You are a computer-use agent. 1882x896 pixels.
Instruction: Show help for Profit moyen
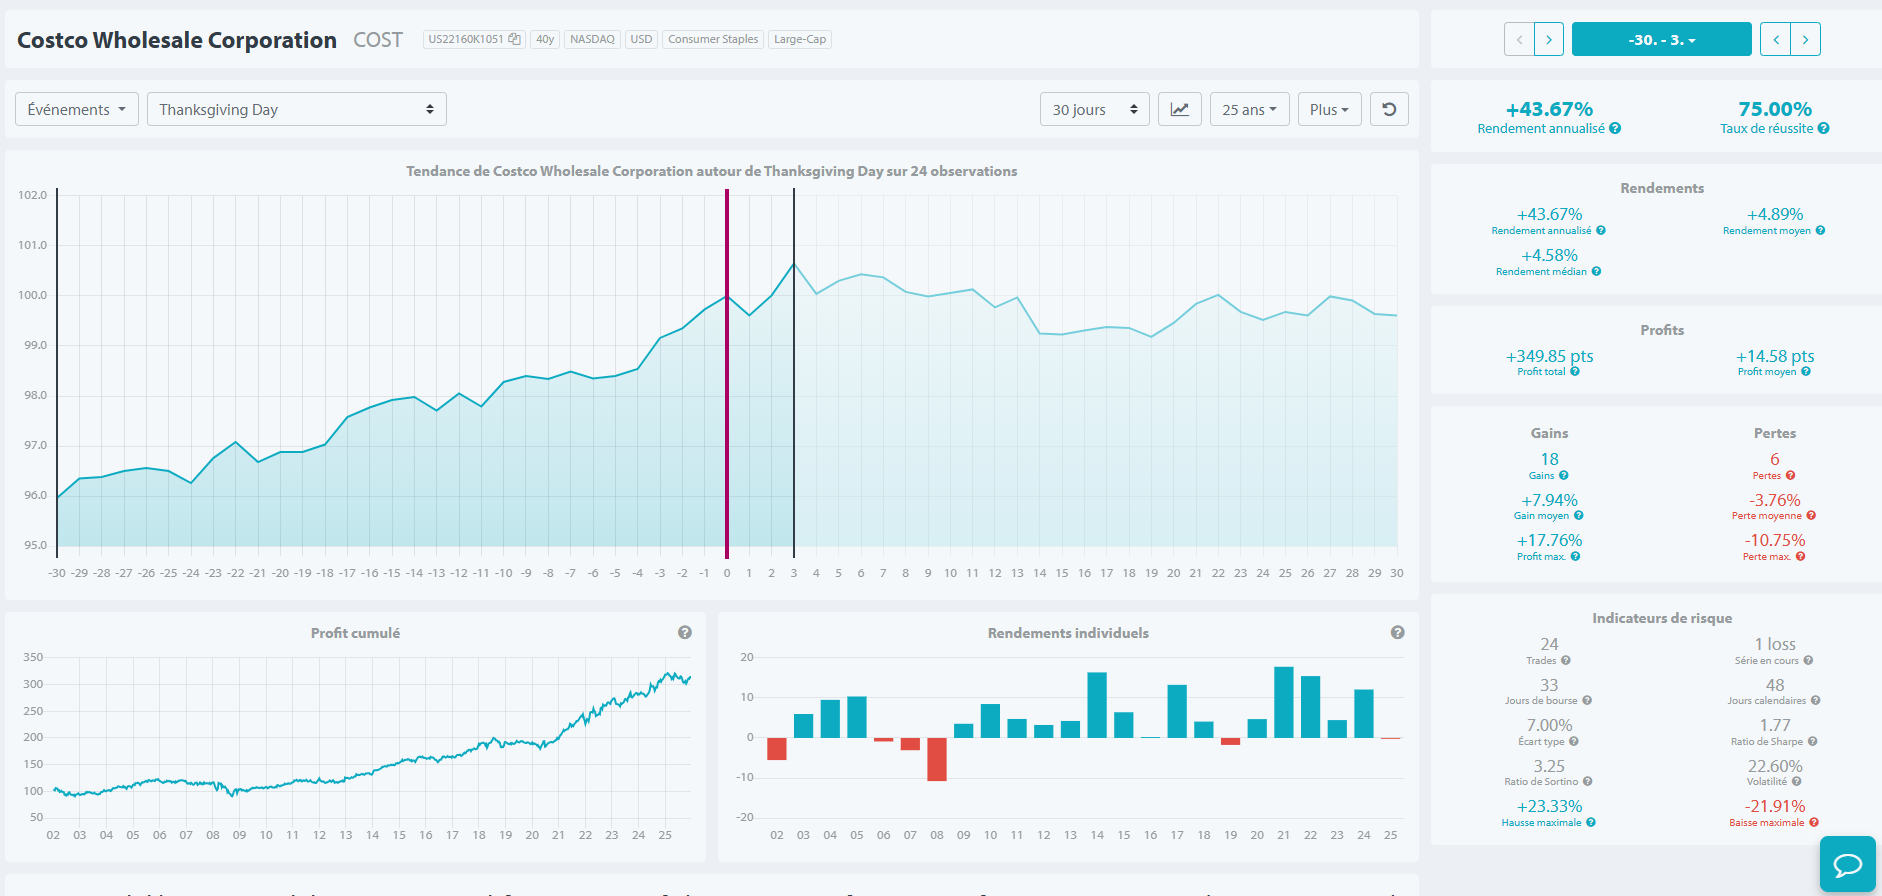point(1806,371)
